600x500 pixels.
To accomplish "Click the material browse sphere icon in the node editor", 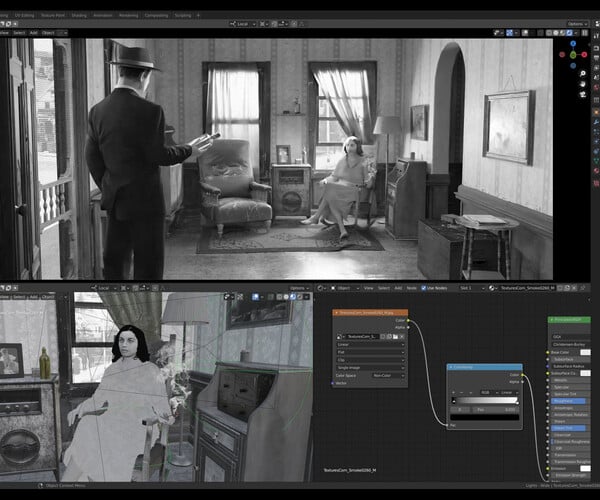I will 492,288.
